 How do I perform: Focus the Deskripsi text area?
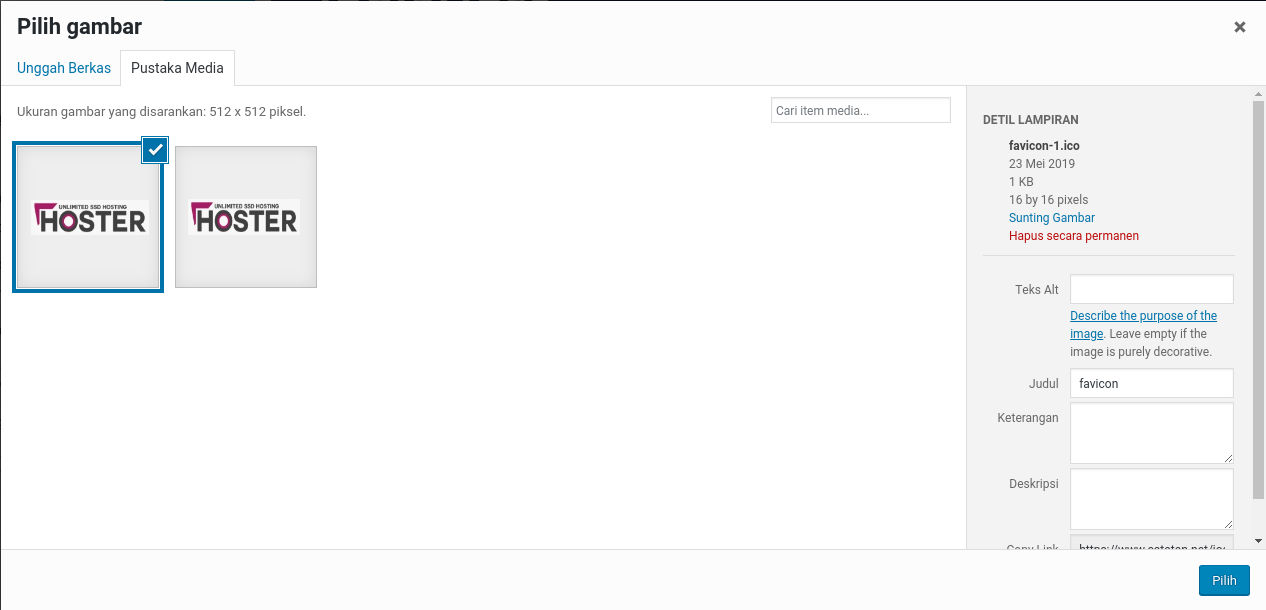[1151, 498]
